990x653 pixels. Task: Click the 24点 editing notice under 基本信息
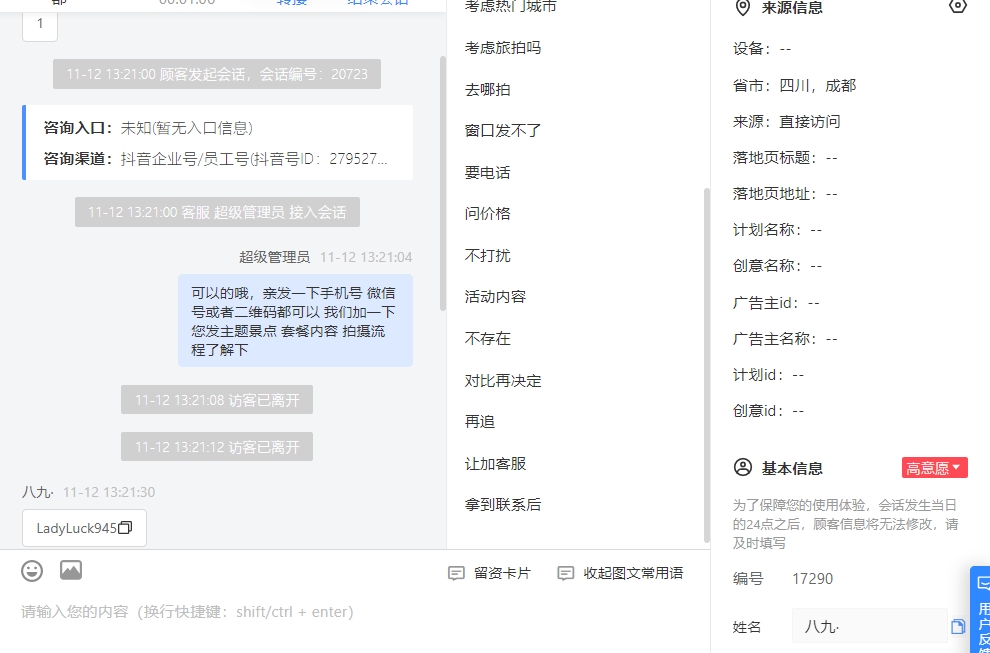846,524
